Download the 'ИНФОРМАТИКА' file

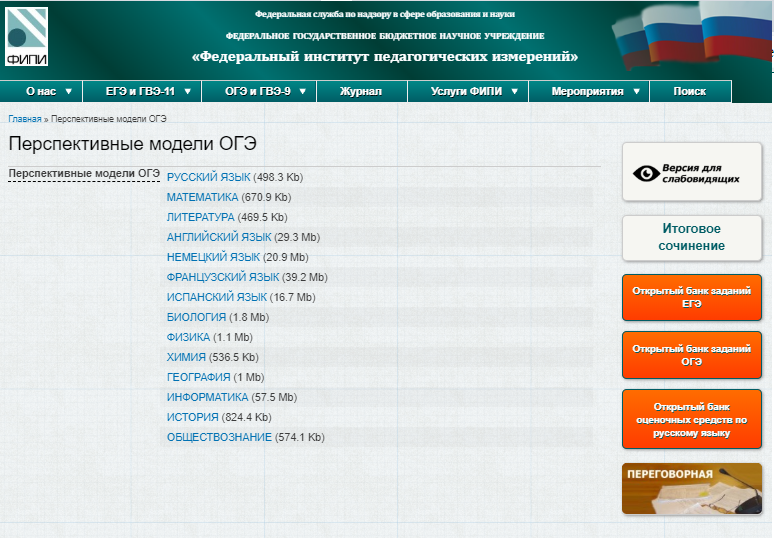point(207,397)
